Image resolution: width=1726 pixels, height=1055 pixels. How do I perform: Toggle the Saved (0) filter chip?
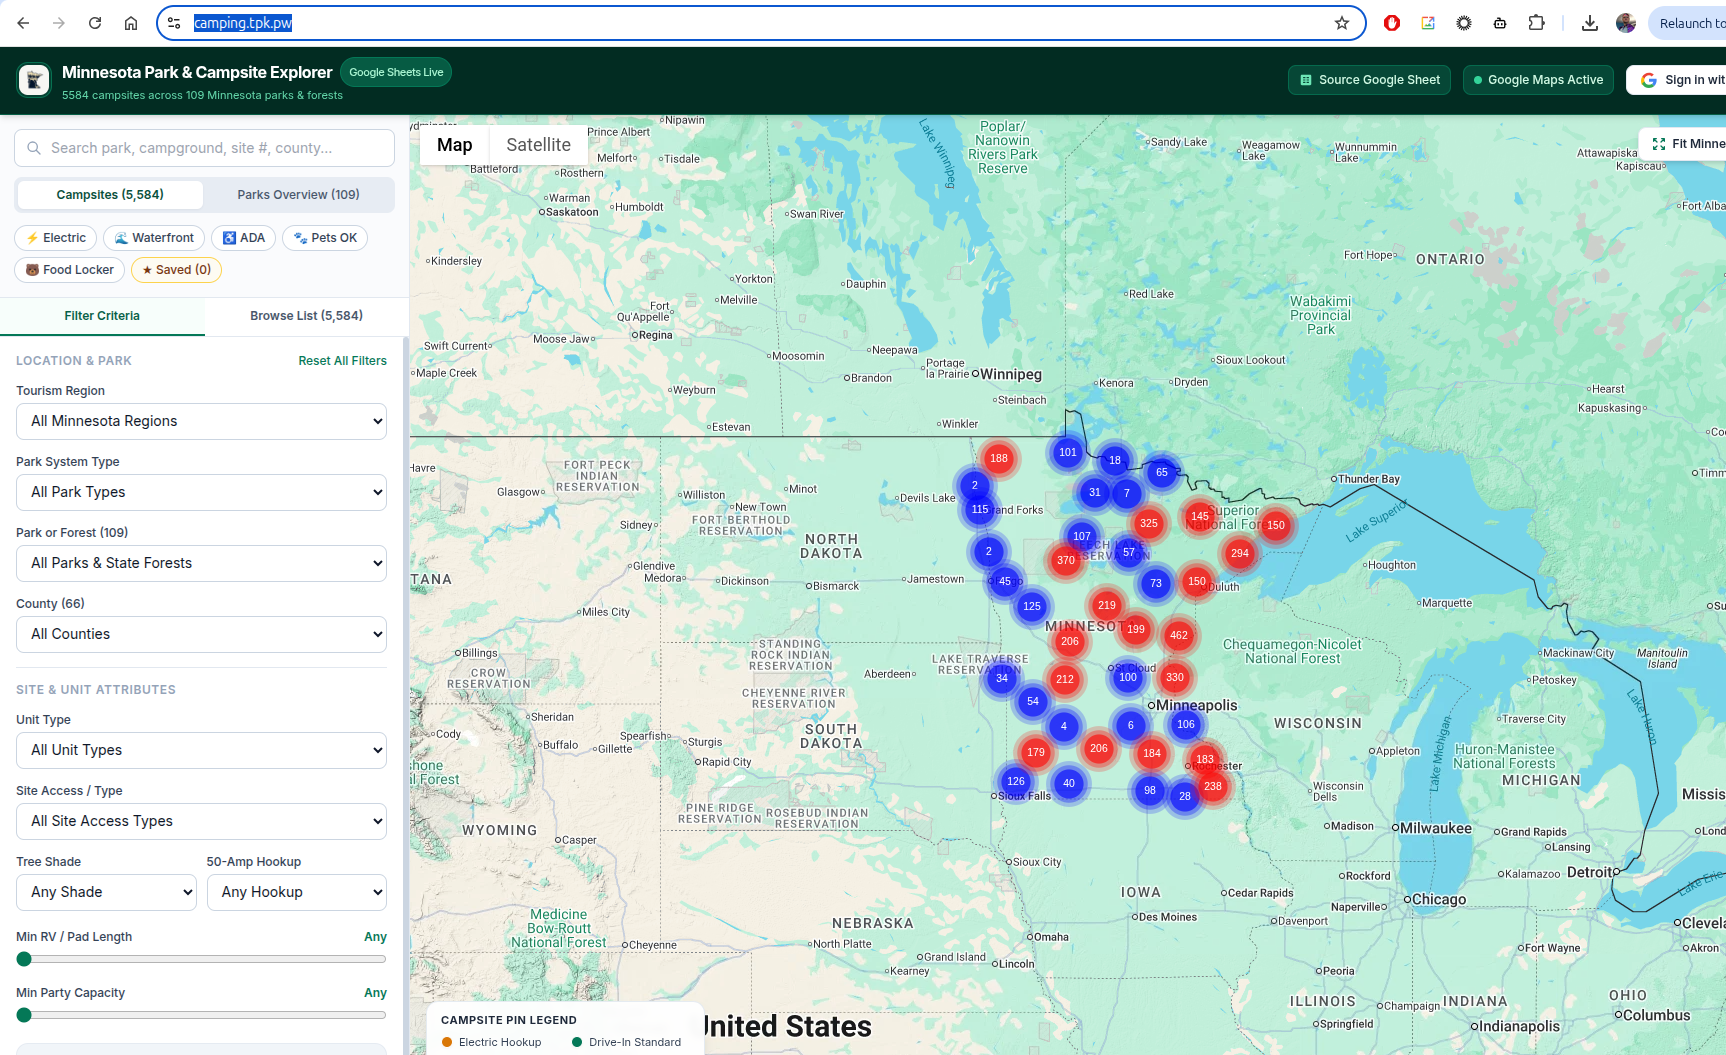coord(176,270)
